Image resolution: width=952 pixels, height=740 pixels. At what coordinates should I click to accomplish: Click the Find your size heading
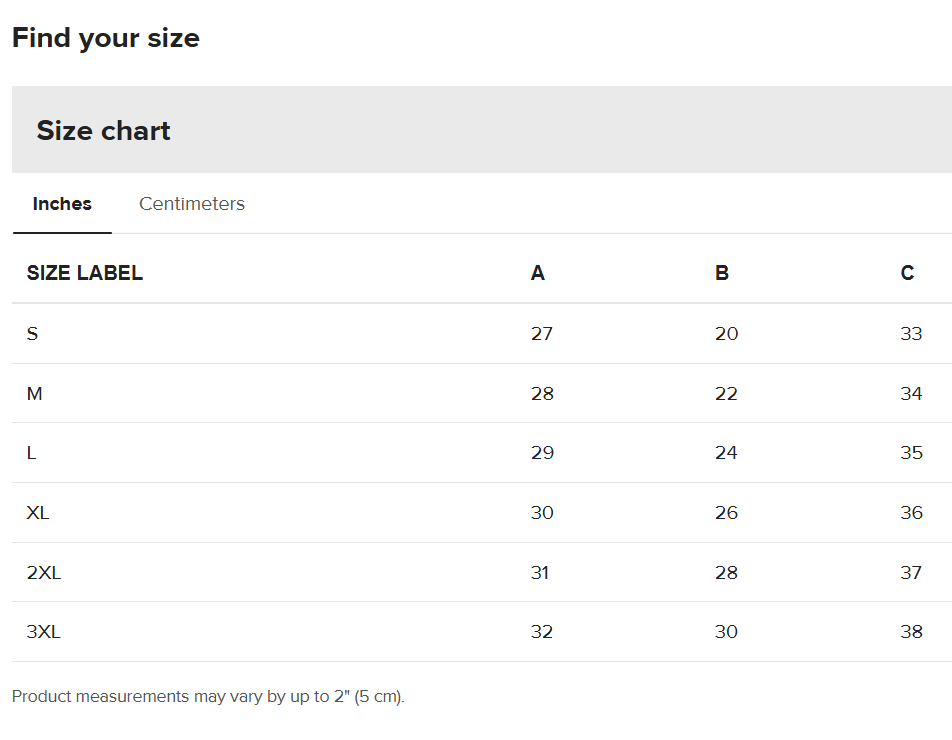(105, 38)
